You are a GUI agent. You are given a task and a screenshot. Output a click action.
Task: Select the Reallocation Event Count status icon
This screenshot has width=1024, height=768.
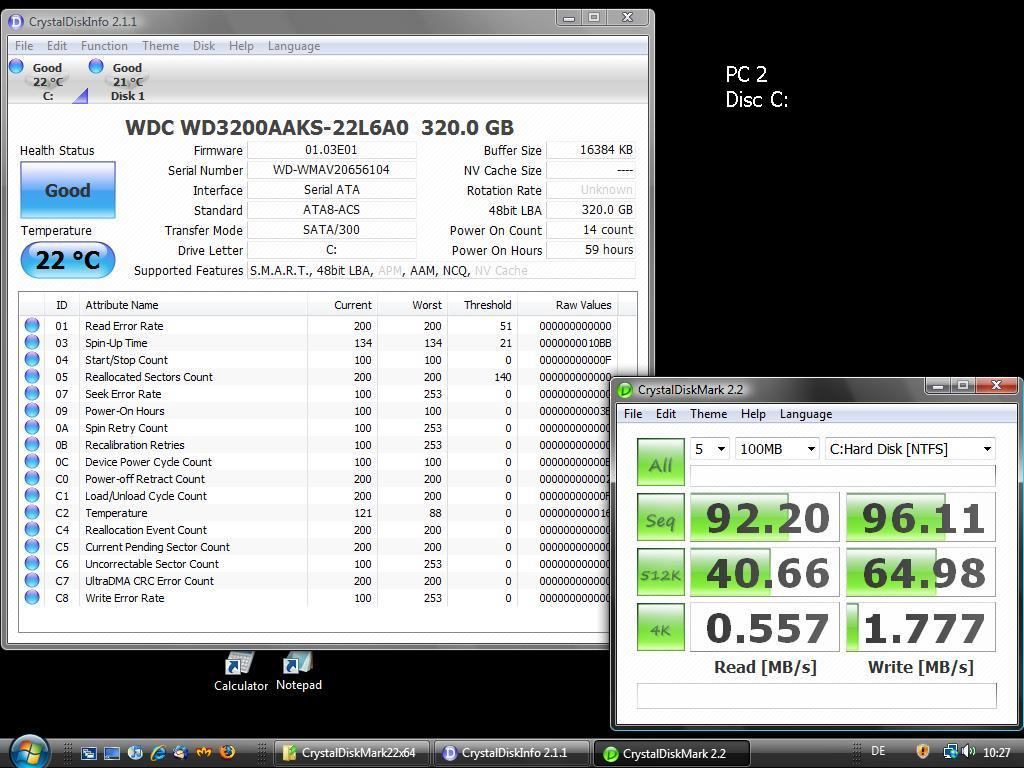32,529
